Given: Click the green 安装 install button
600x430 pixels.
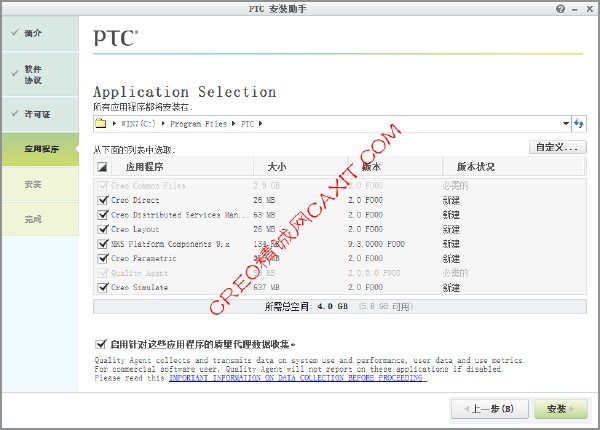Looking at the screenshot, I should coord(561,409).
